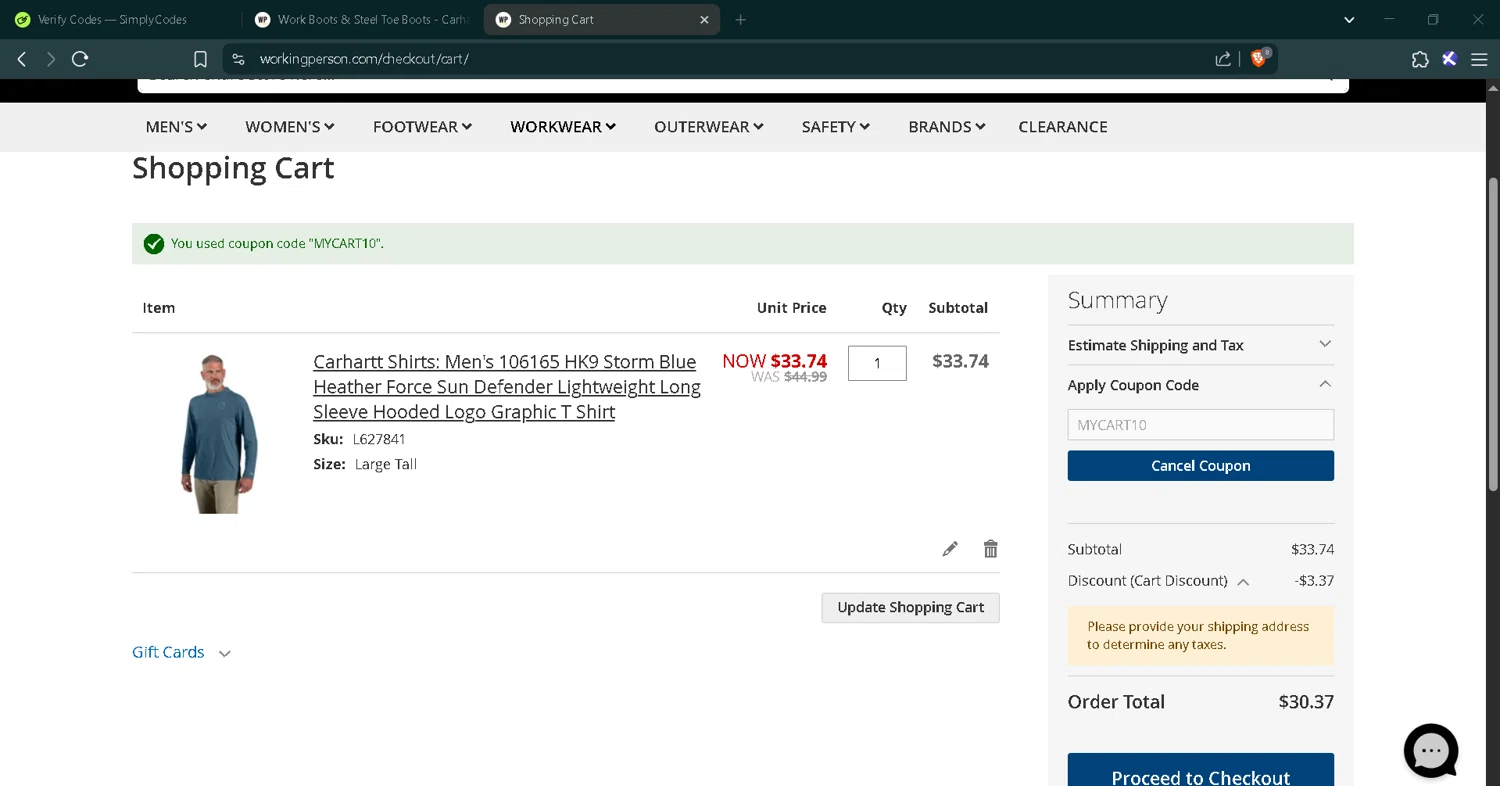The image size is (1500, 786).
Task: Collapse the Apply Coupon Code section
Action: (x=1200, y=385)
